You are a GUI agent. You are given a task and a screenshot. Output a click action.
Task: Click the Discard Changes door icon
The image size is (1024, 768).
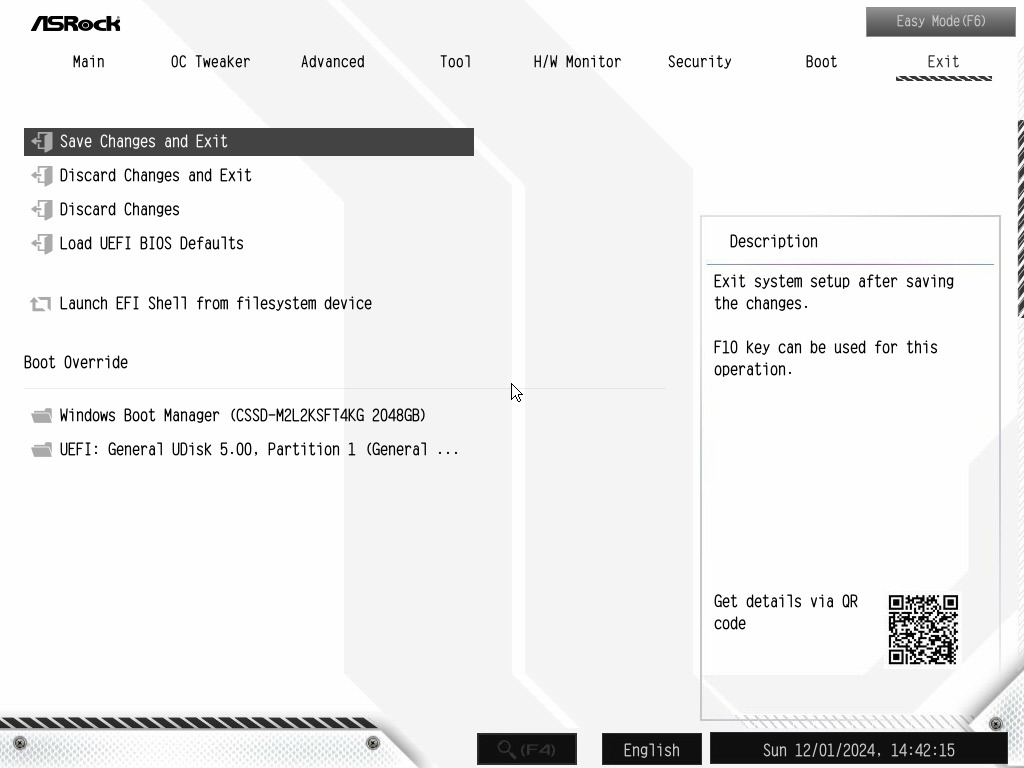[x=42, y=210]
